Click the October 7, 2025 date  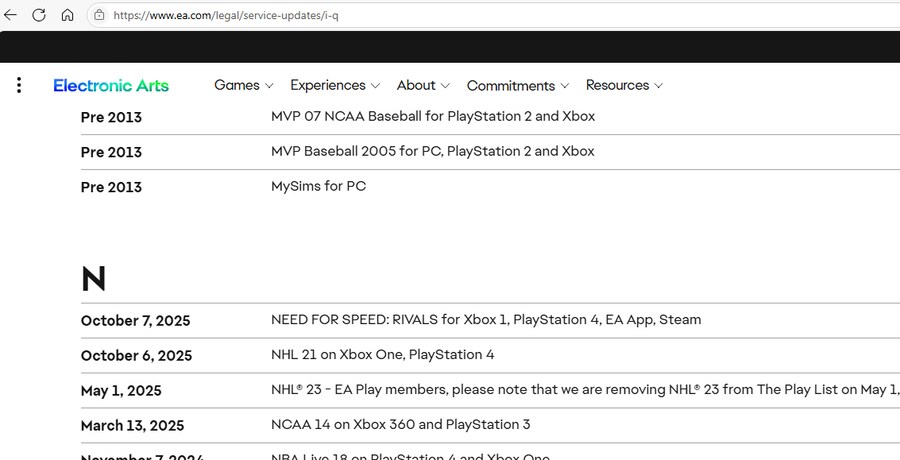click(x=135, y=321)
